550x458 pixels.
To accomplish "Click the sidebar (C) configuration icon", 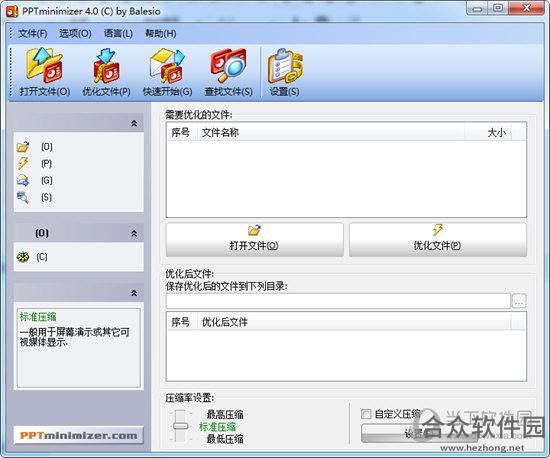I will [23, 257].
